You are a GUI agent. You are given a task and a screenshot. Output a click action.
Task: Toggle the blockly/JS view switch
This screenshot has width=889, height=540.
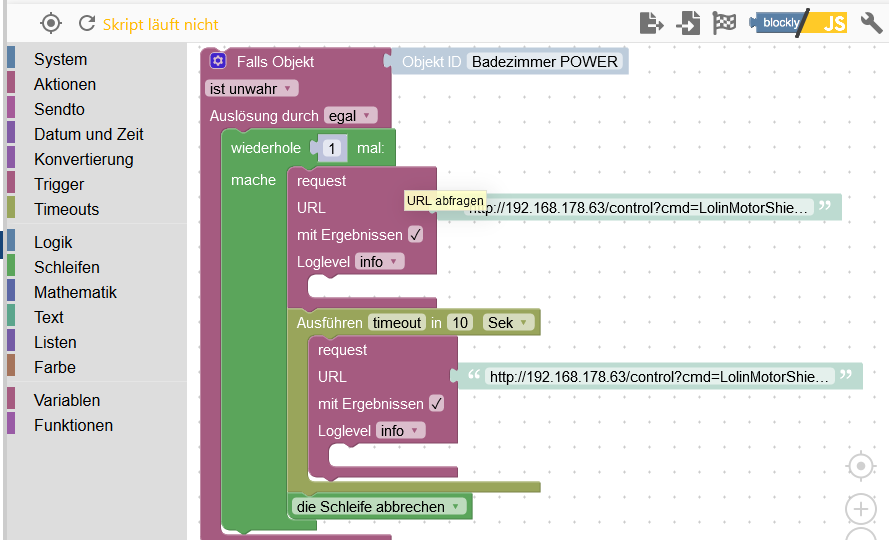click(798, 23)
